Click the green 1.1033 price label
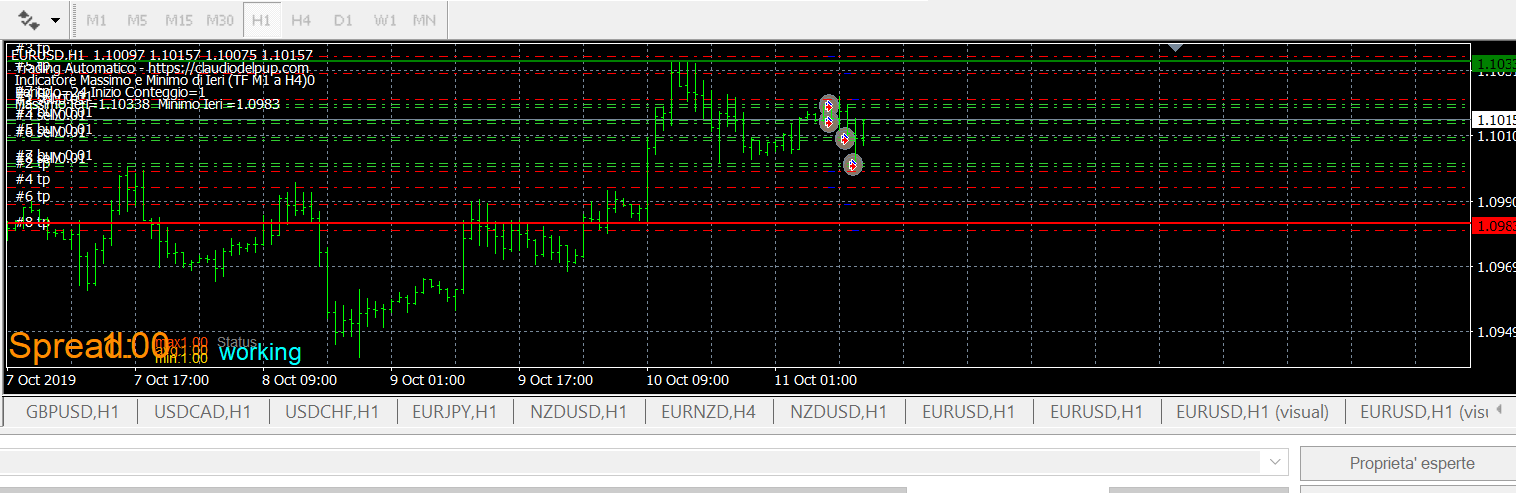This screenshot has height=493, width=1516. 1494,62
